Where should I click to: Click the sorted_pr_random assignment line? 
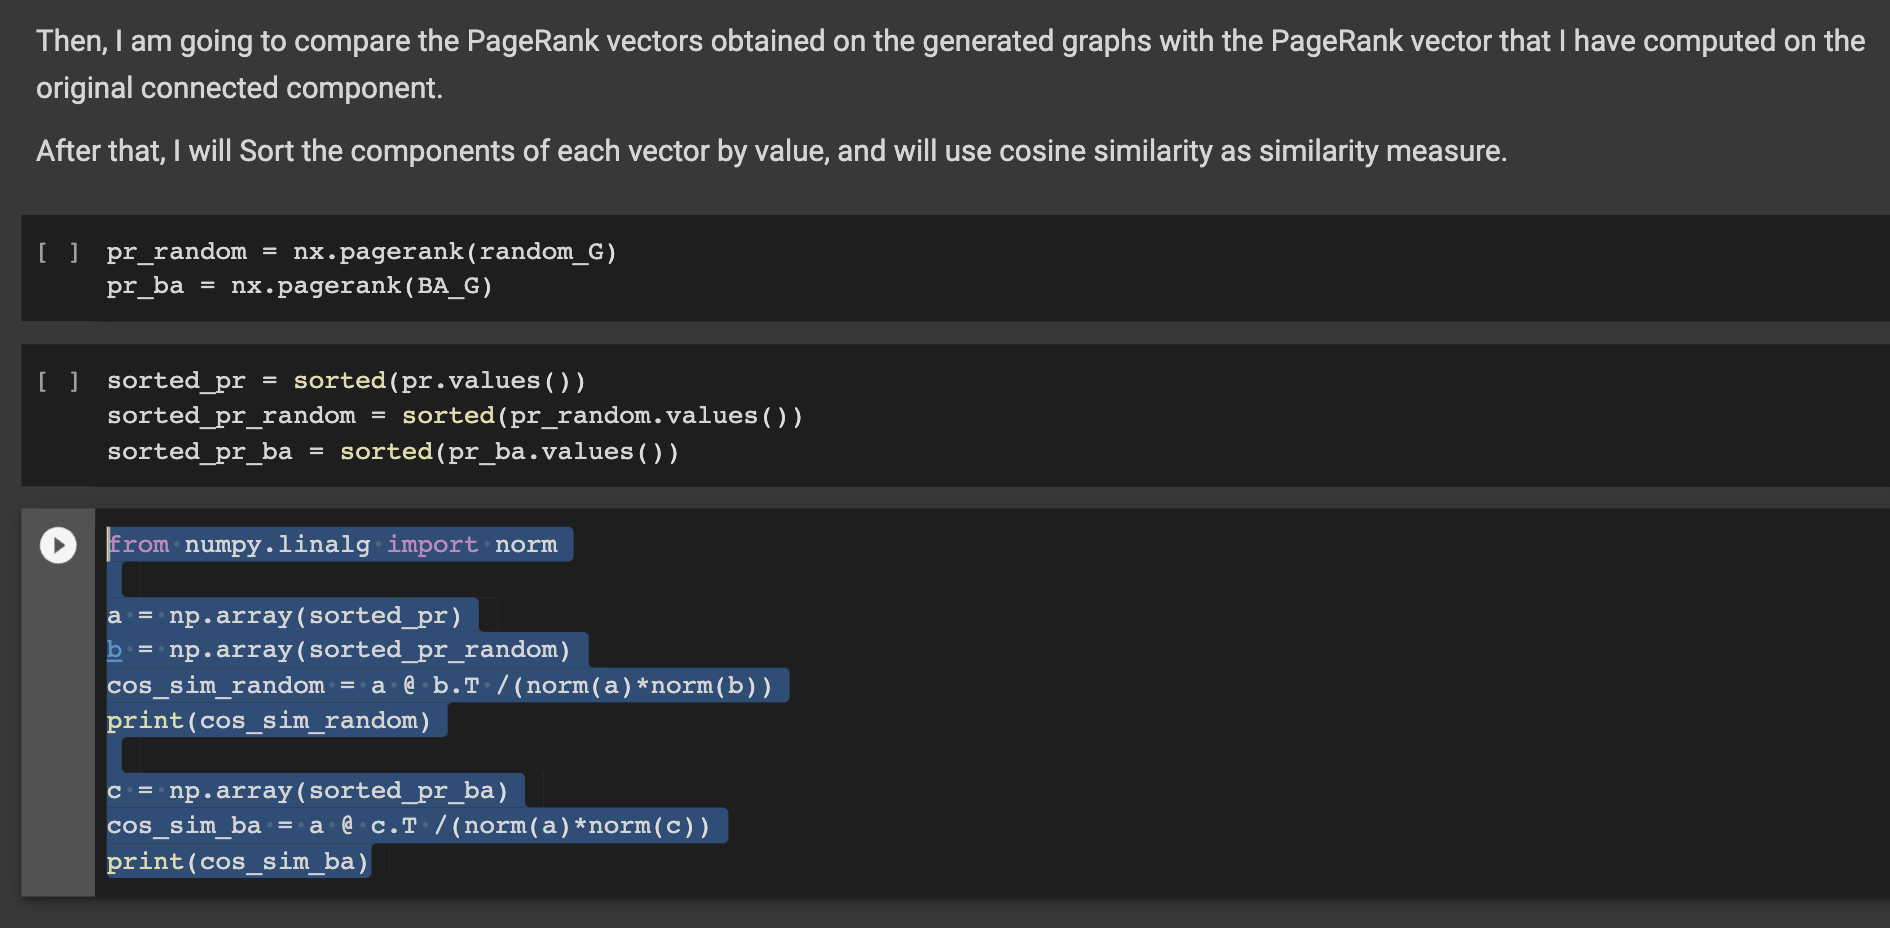(x=454, y=415)
